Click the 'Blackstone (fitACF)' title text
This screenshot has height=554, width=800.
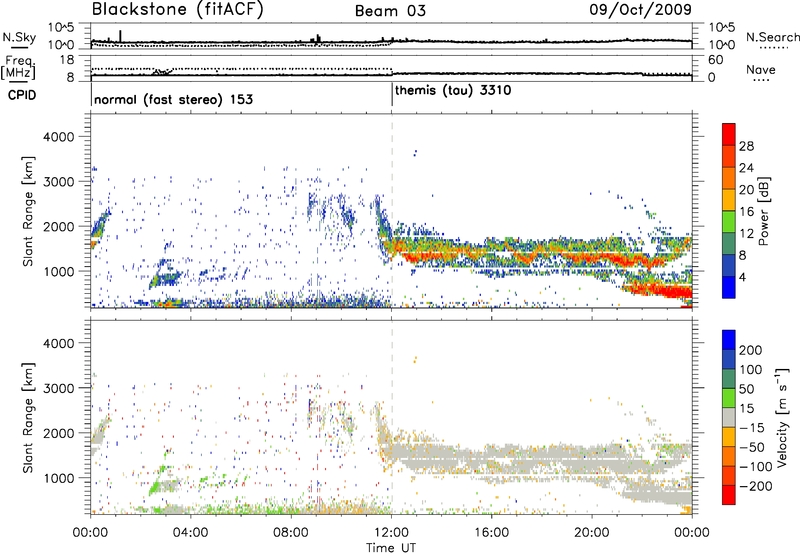178,10
